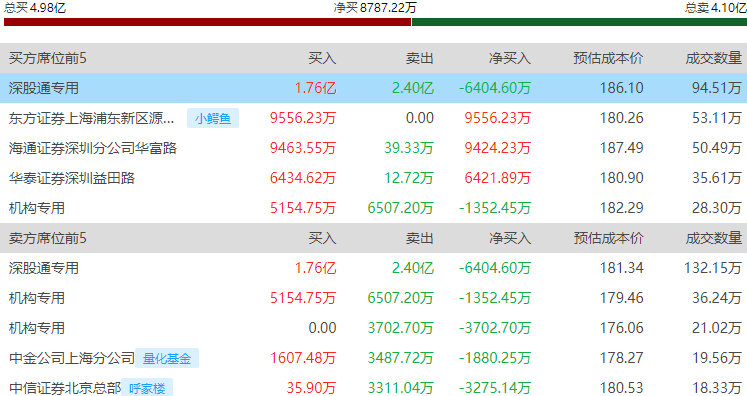Image resolution: width=747 pixels, height=396 pixels.
Task: Select 深股通专用 in seller table
Action: click(x=44, y=268)
